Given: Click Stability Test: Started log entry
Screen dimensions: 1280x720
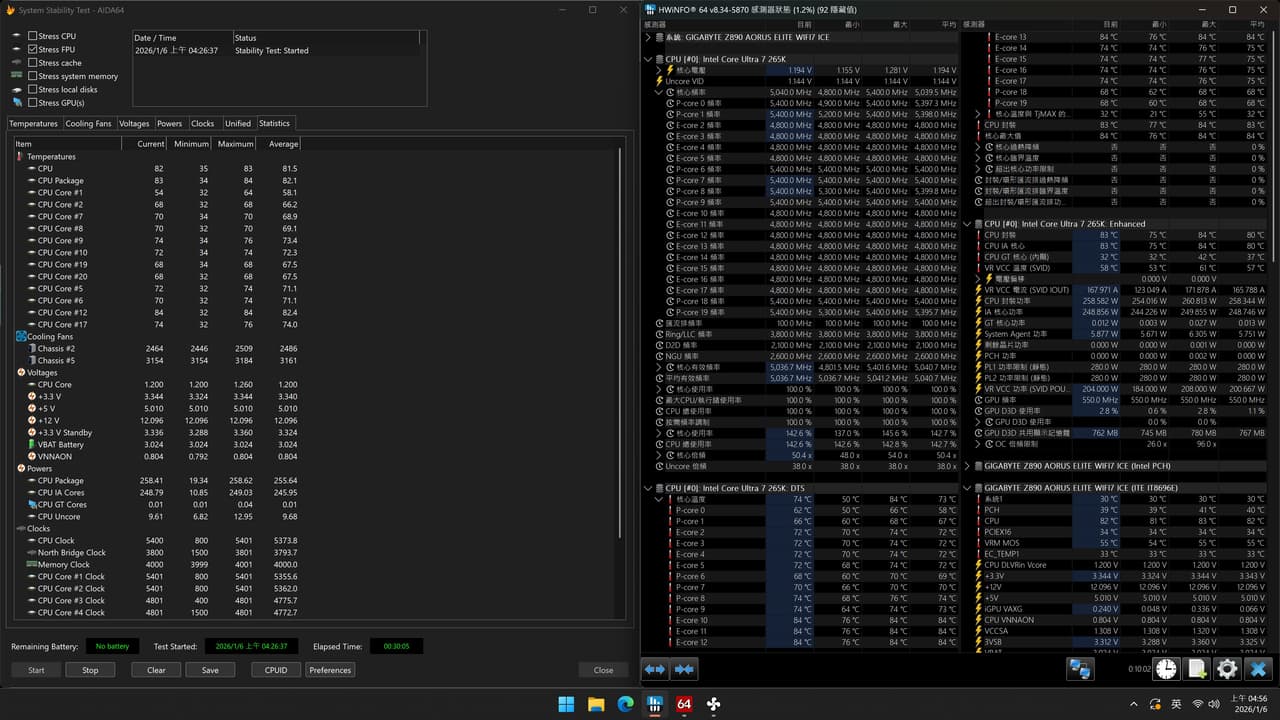Looking at the screenshot, I should coord(272,50).
